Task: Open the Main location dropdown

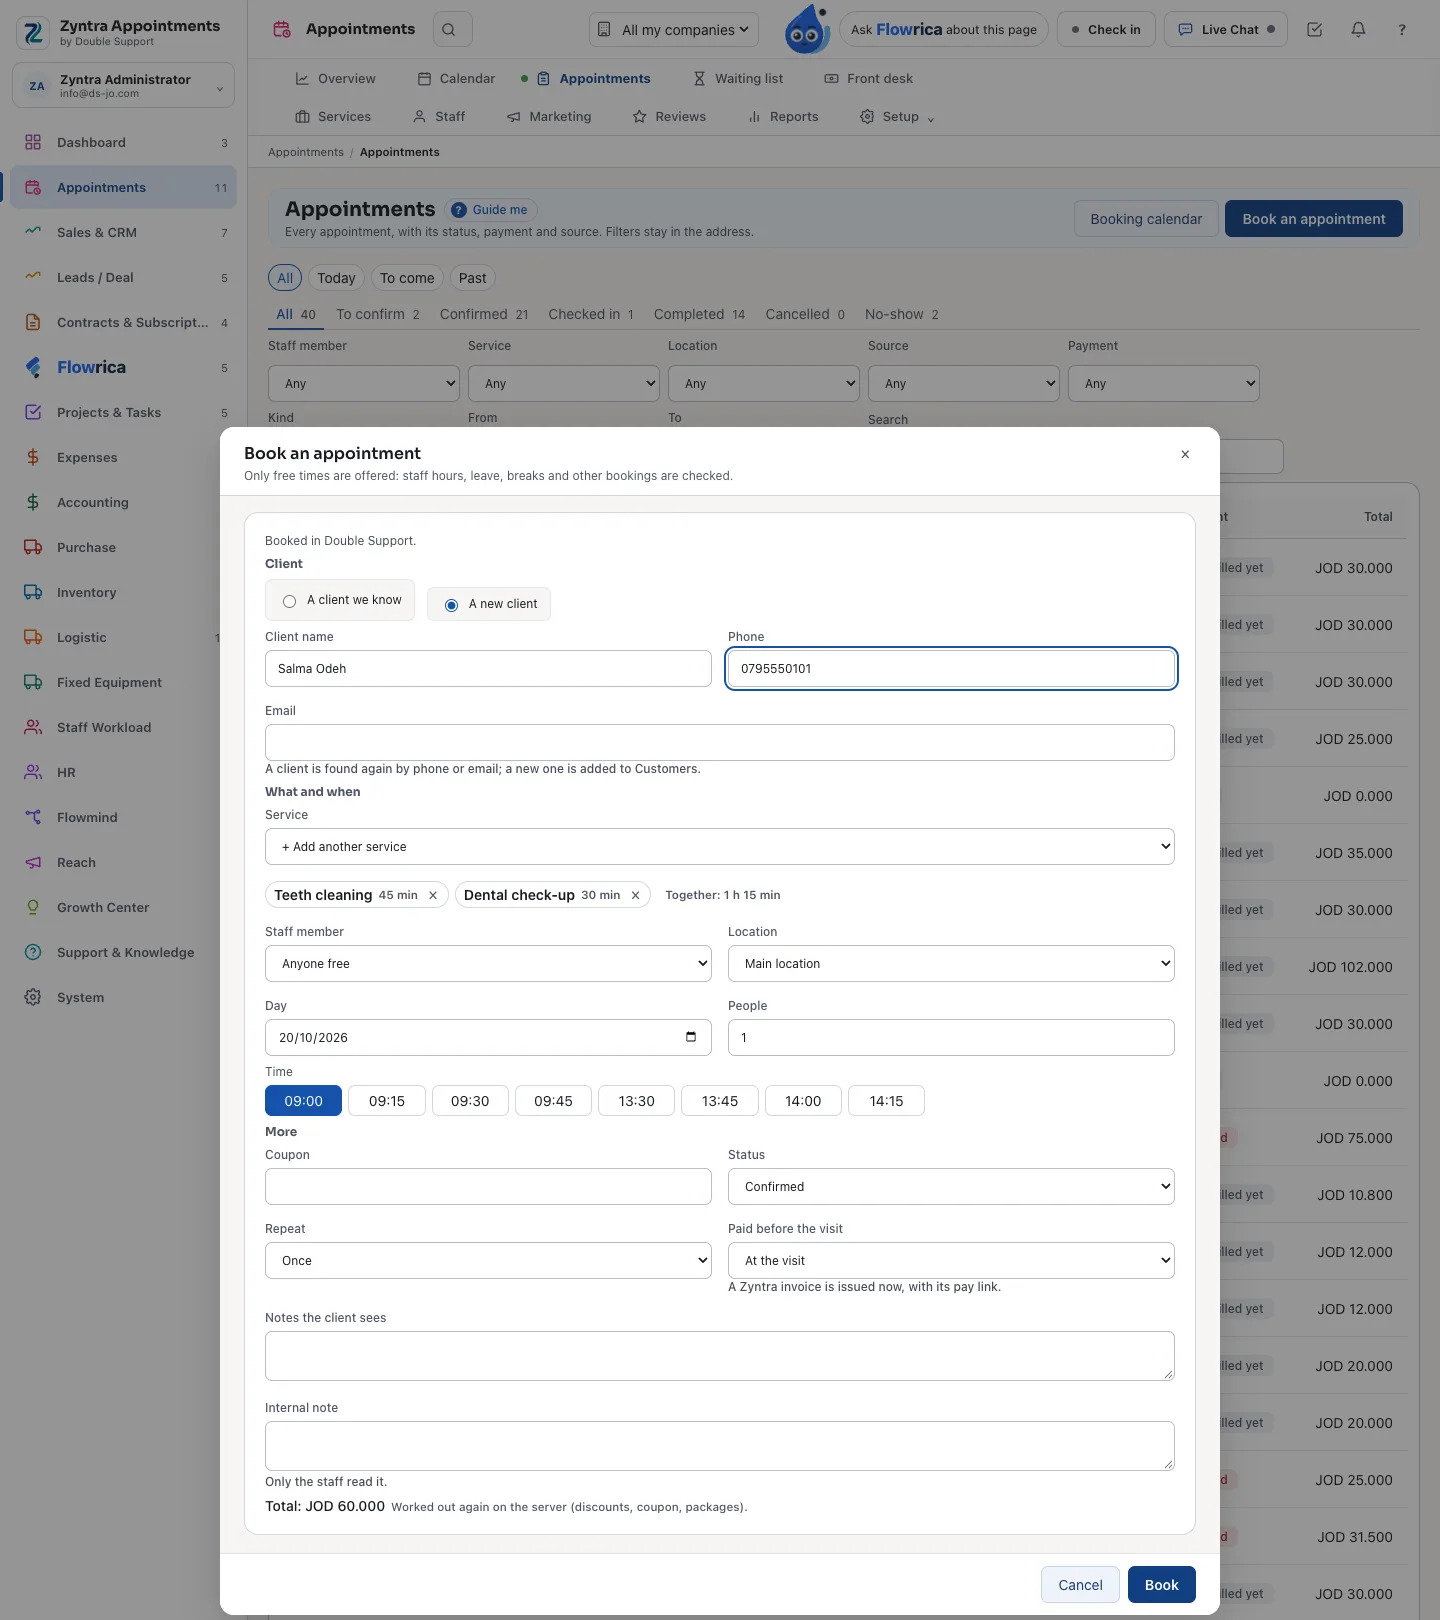Action: 951,964
